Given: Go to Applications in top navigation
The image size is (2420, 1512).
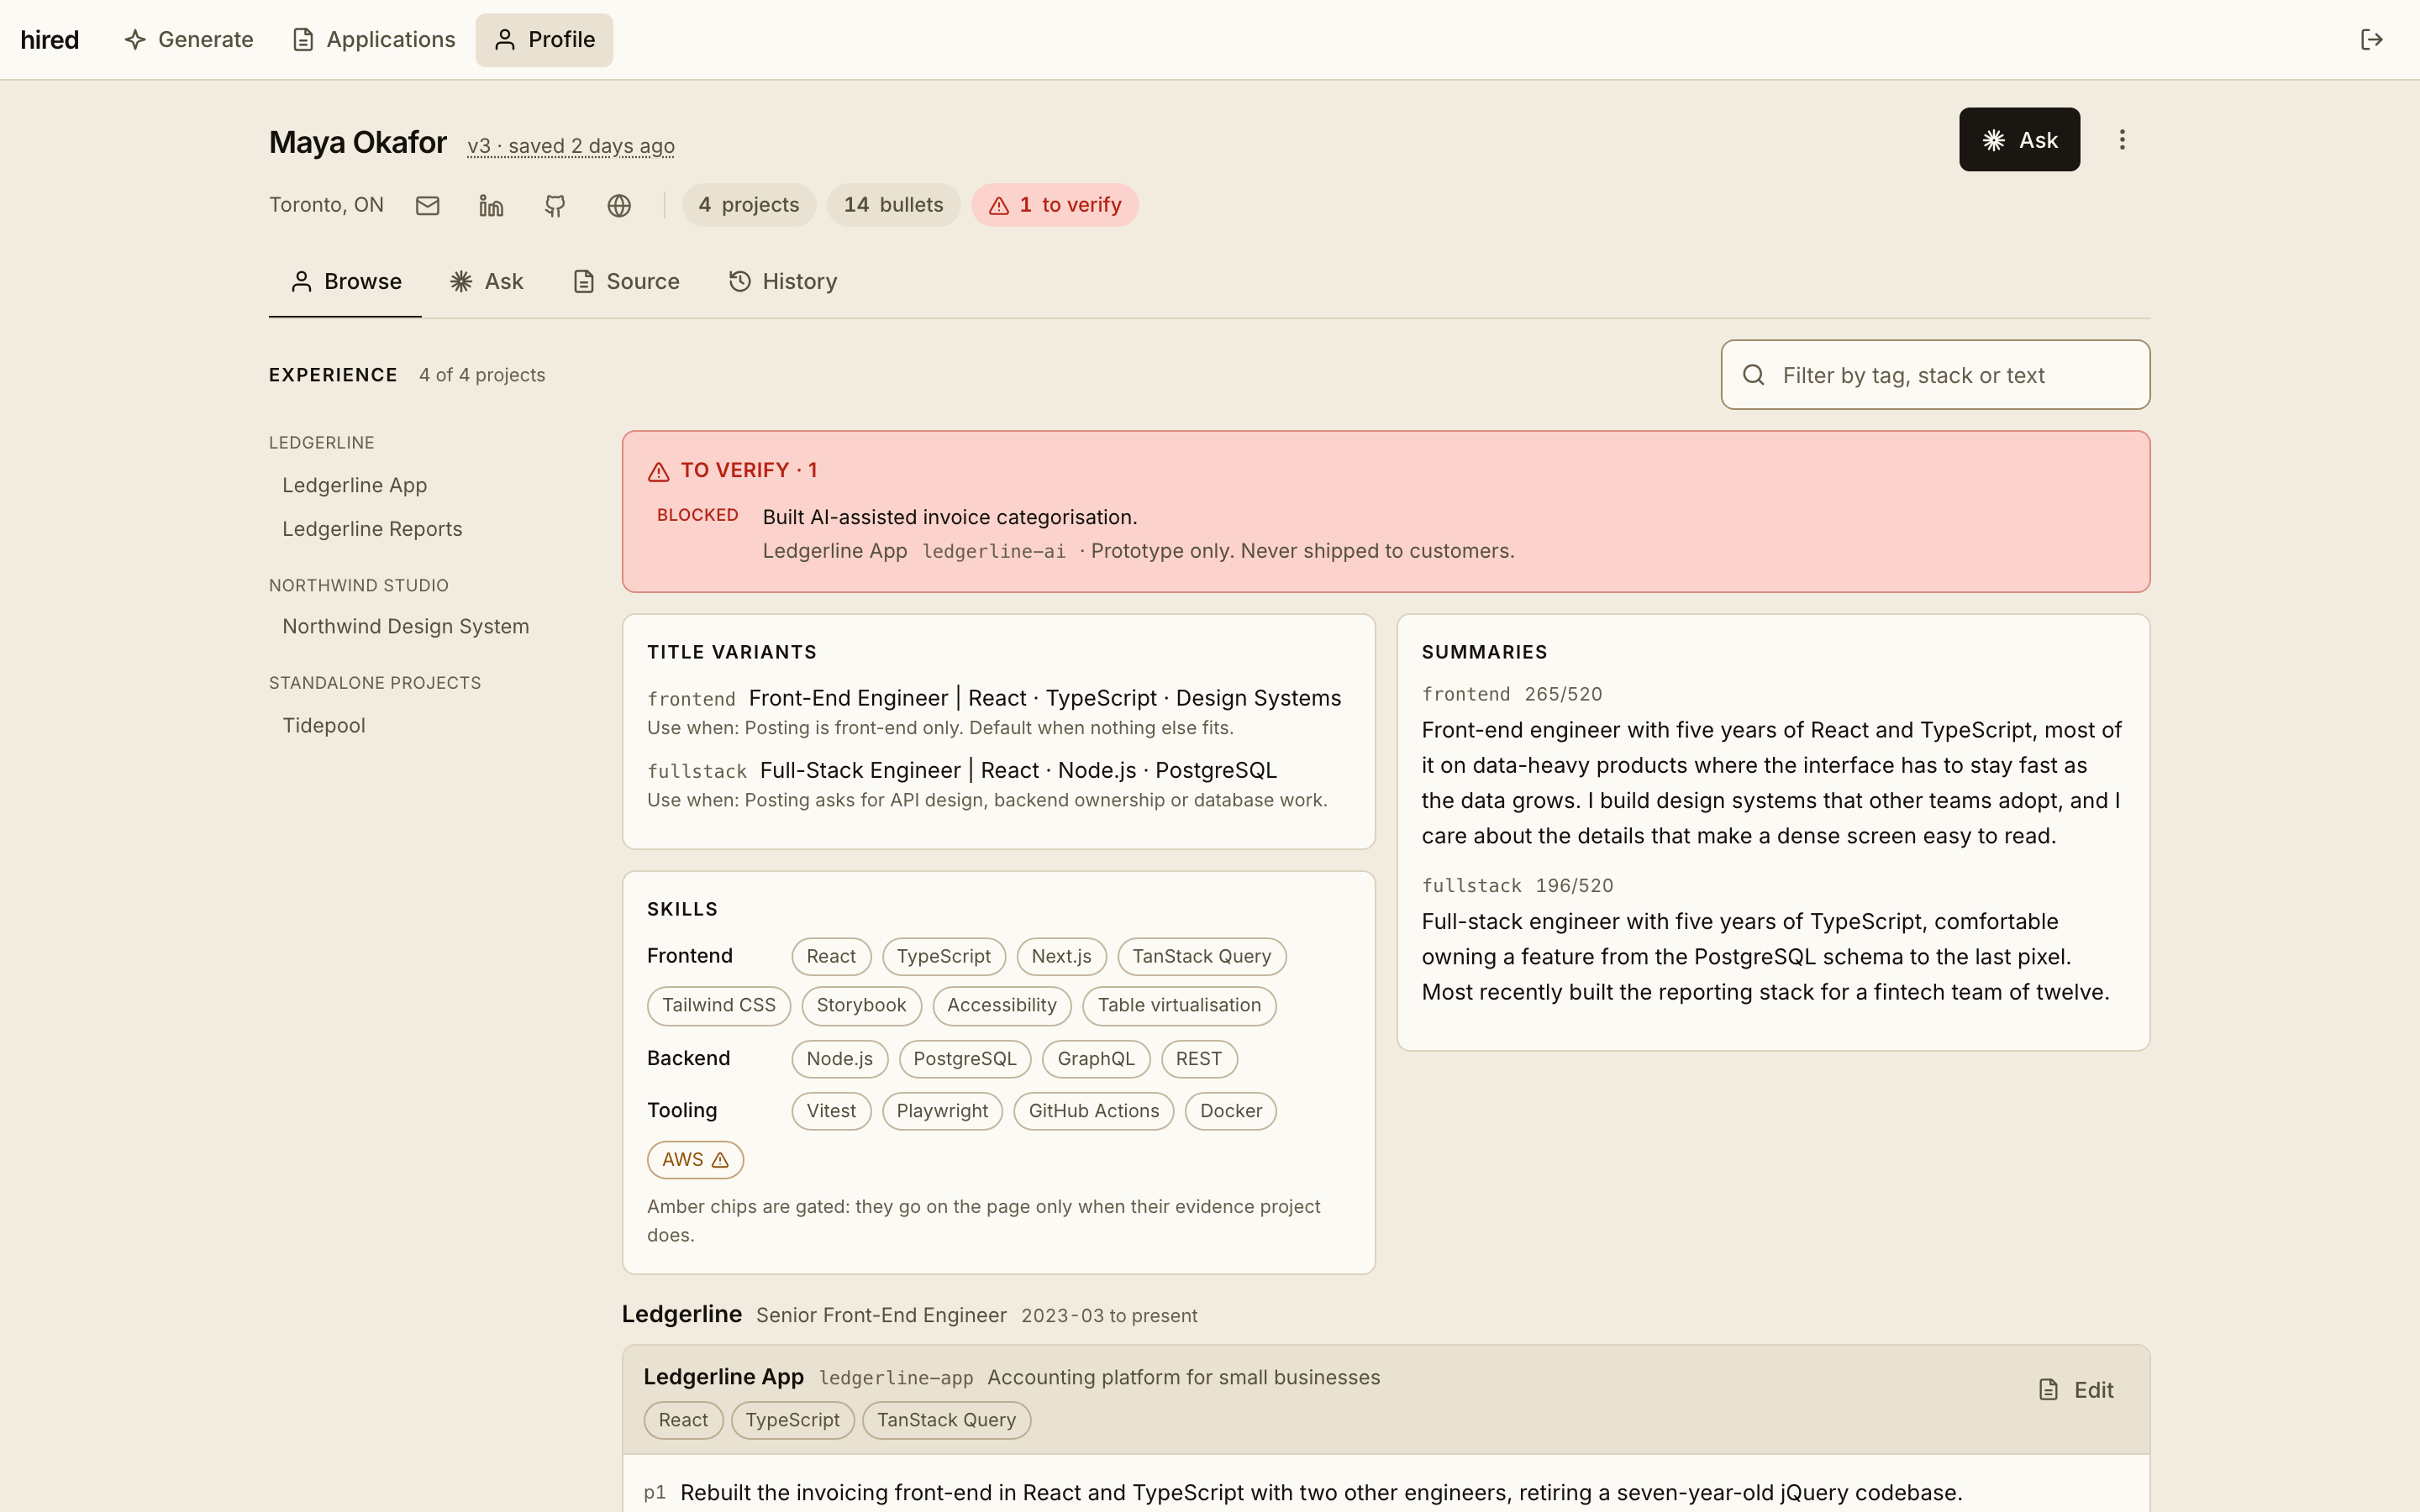Looking at the screenshot, I should 374,40.
